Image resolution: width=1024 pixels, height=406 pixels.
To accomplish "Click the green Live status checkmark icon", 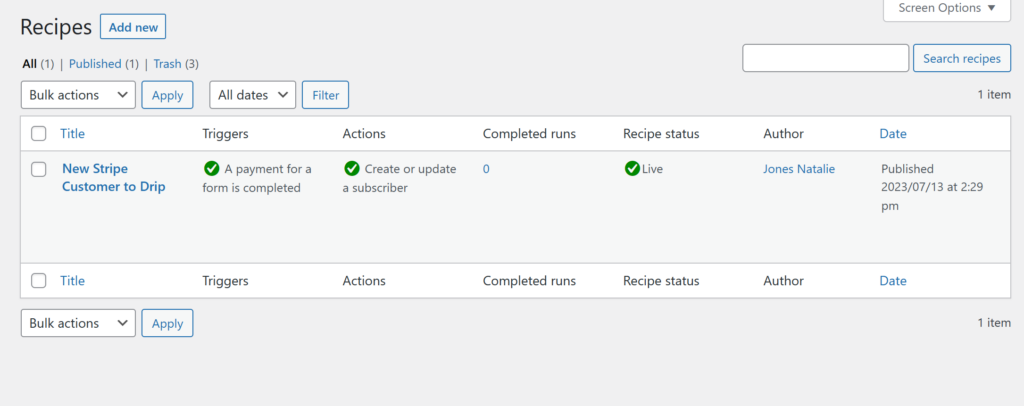I will point(631,169).
